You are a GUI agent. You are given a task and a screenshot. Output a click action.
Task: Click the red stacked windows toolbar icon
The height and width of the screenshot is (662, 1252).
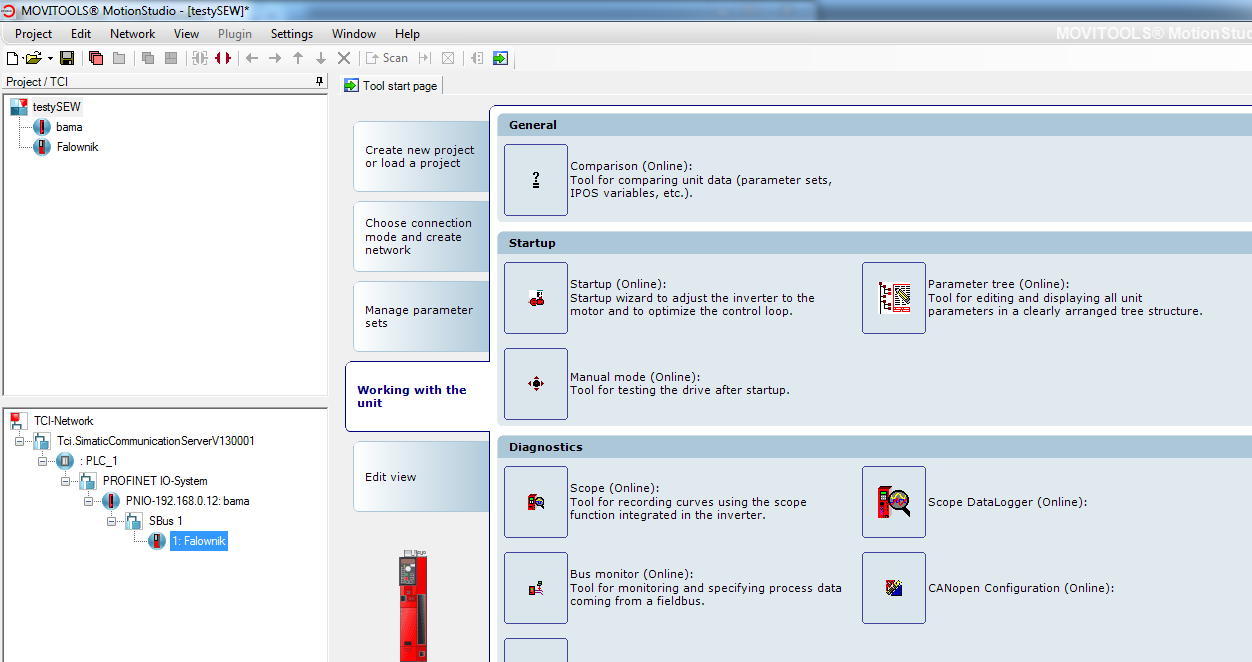click(x=96, y=58)
